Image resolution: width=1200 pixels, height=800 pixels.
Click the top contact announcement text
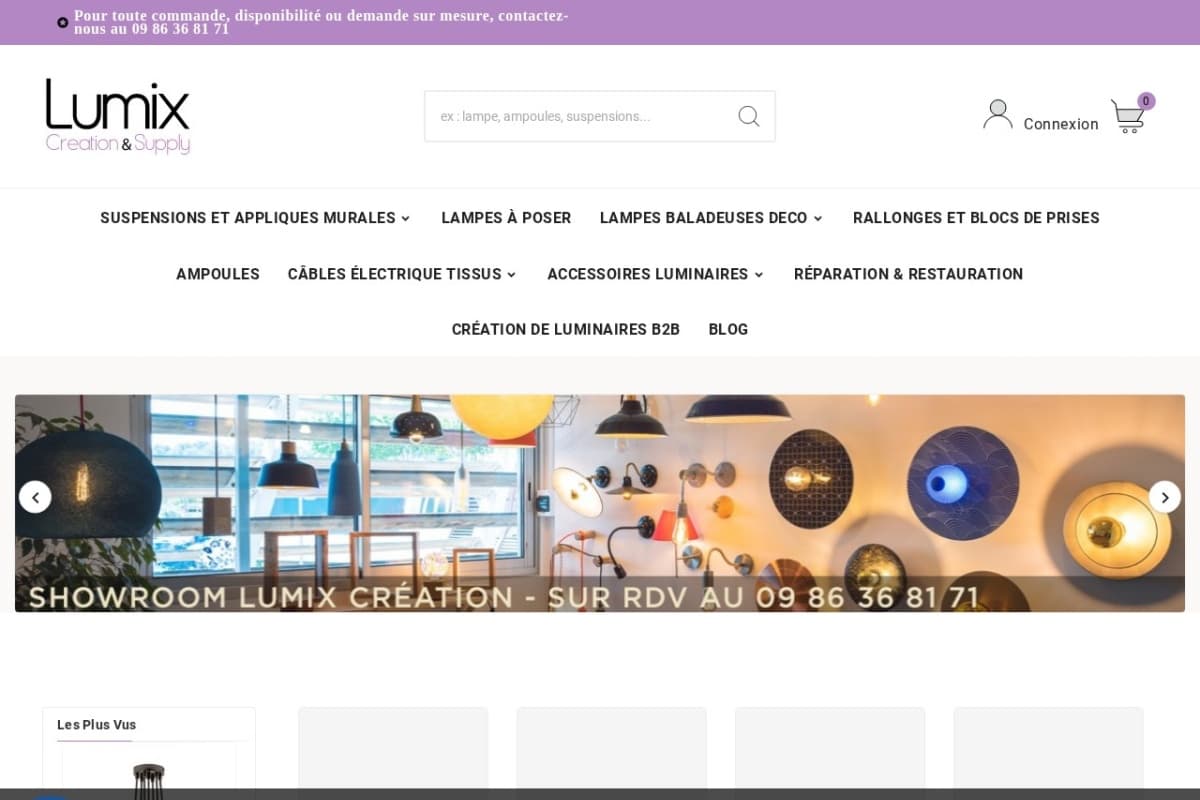(x=321, y=22)
